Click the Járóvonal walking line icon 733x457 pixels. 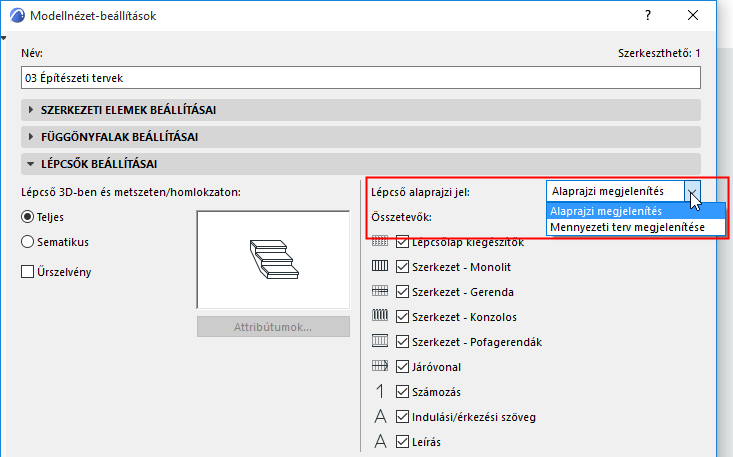(380, 366)
